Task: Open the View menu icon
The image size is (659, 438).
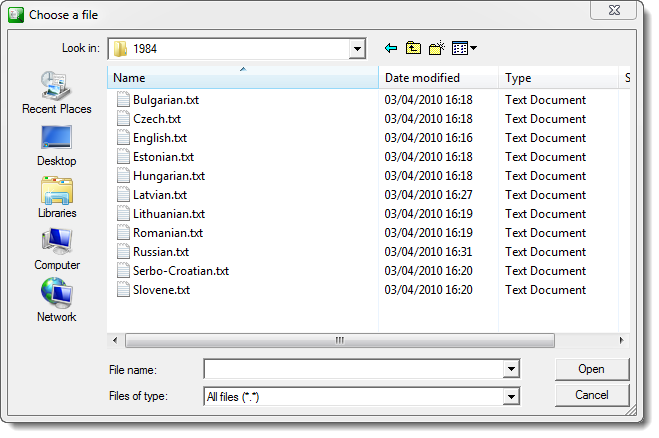Action: (x=464, y=48)
